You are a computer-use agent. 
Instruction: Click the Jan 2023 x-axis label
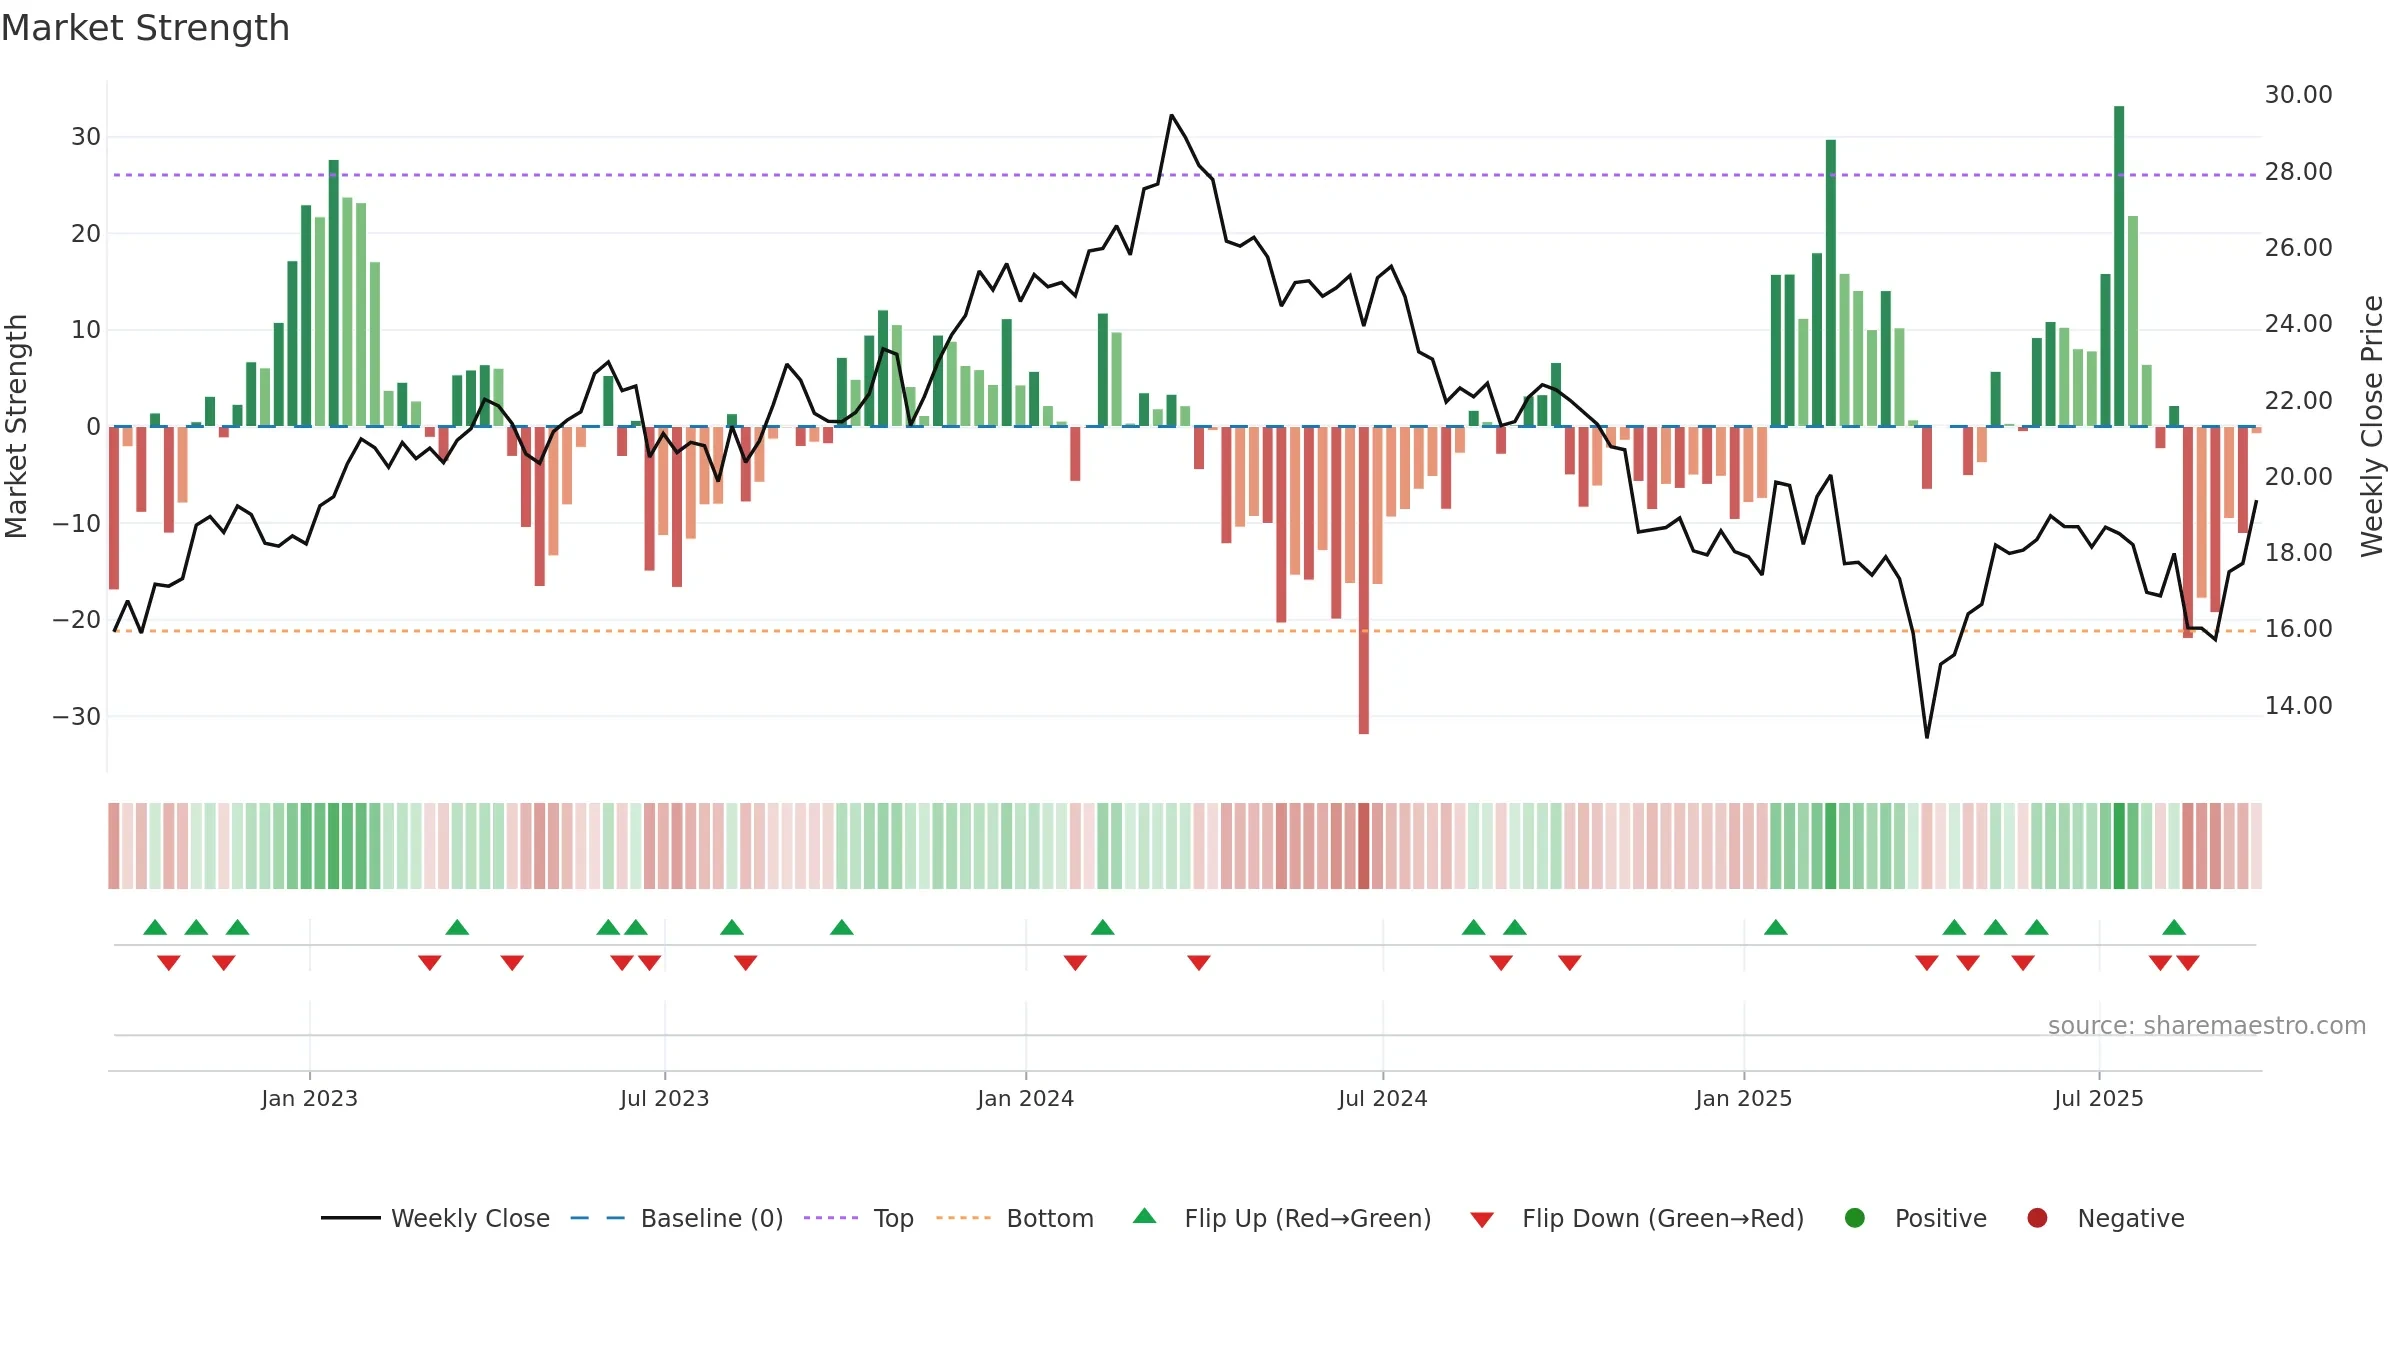(309, 1098)
